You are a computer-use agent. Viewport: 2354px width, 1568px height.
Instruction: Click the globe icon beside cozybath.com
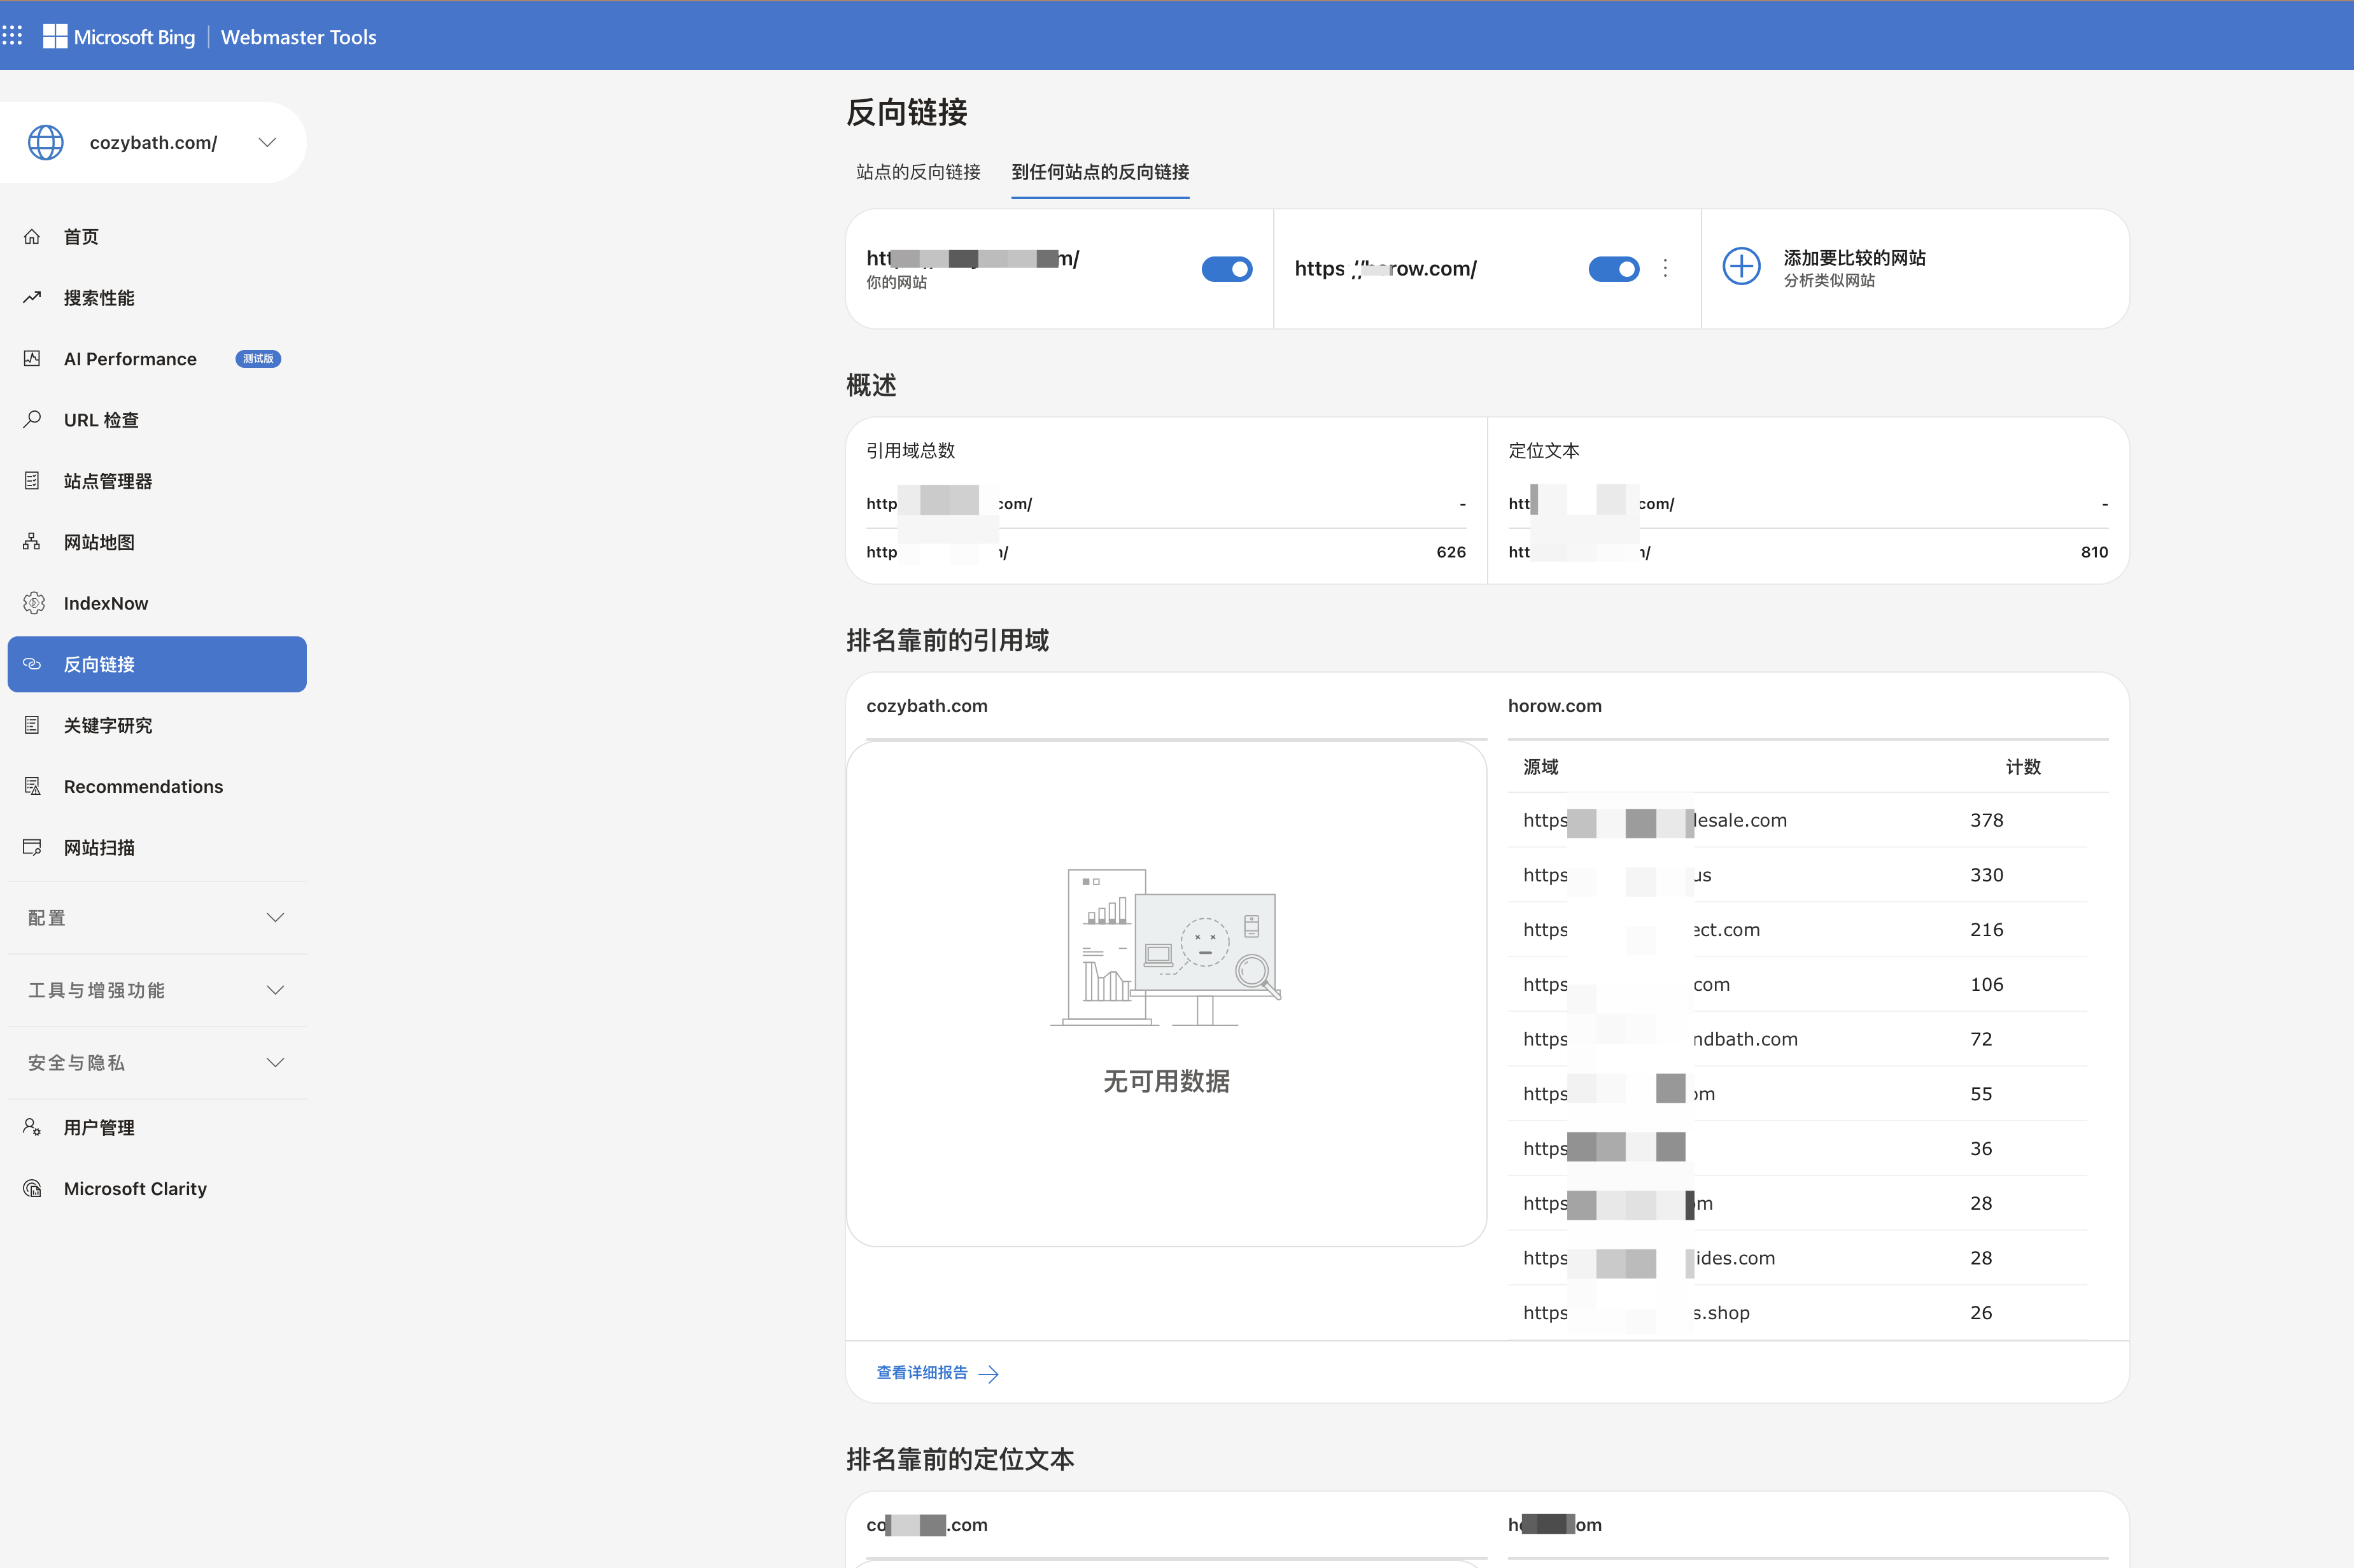tap(46, 142)
